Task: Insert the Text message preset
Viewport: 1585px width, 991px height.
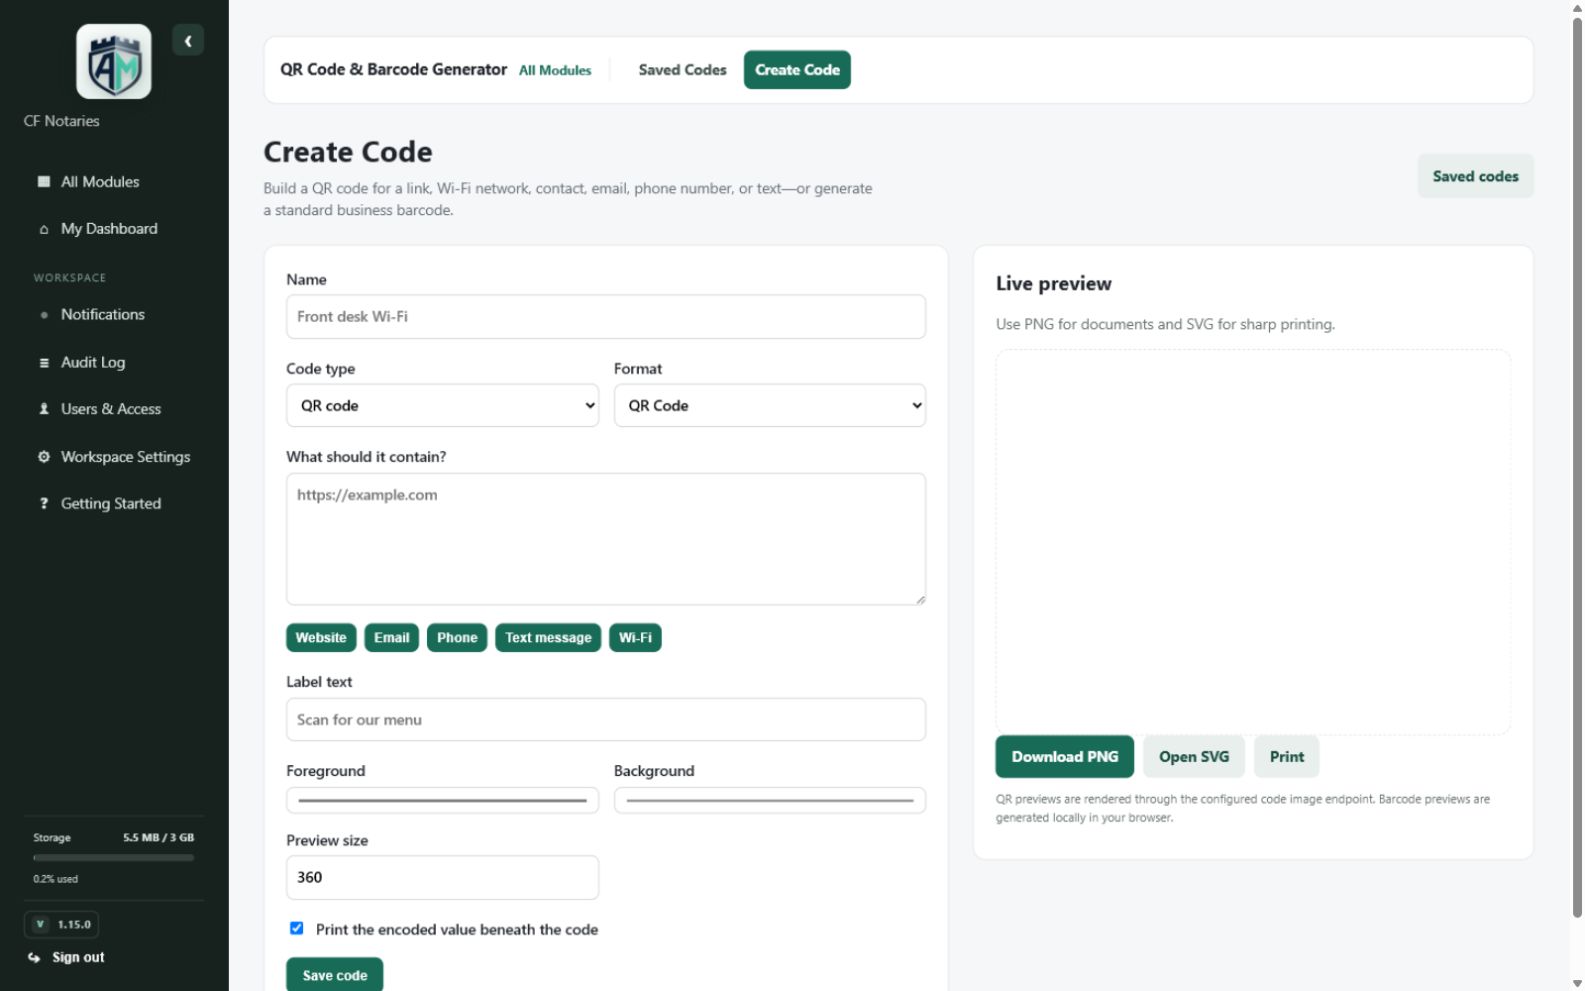Action: tap(548, 638)
